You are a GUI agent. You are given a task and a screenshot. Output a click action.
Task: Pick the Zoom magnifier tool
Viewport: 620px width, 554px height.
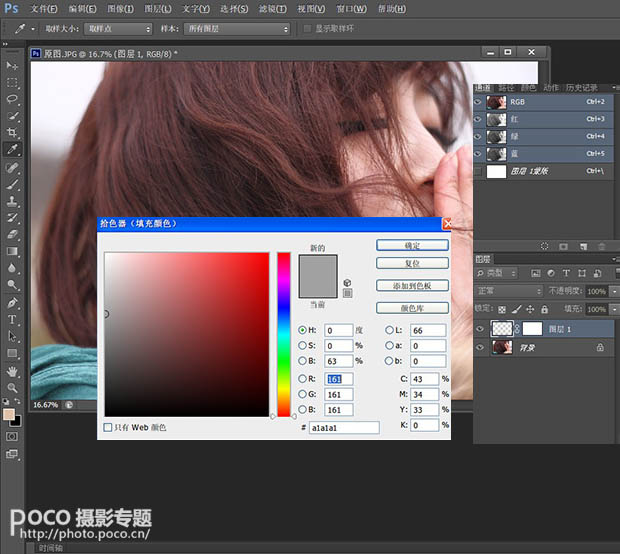[x=13, y=388]
